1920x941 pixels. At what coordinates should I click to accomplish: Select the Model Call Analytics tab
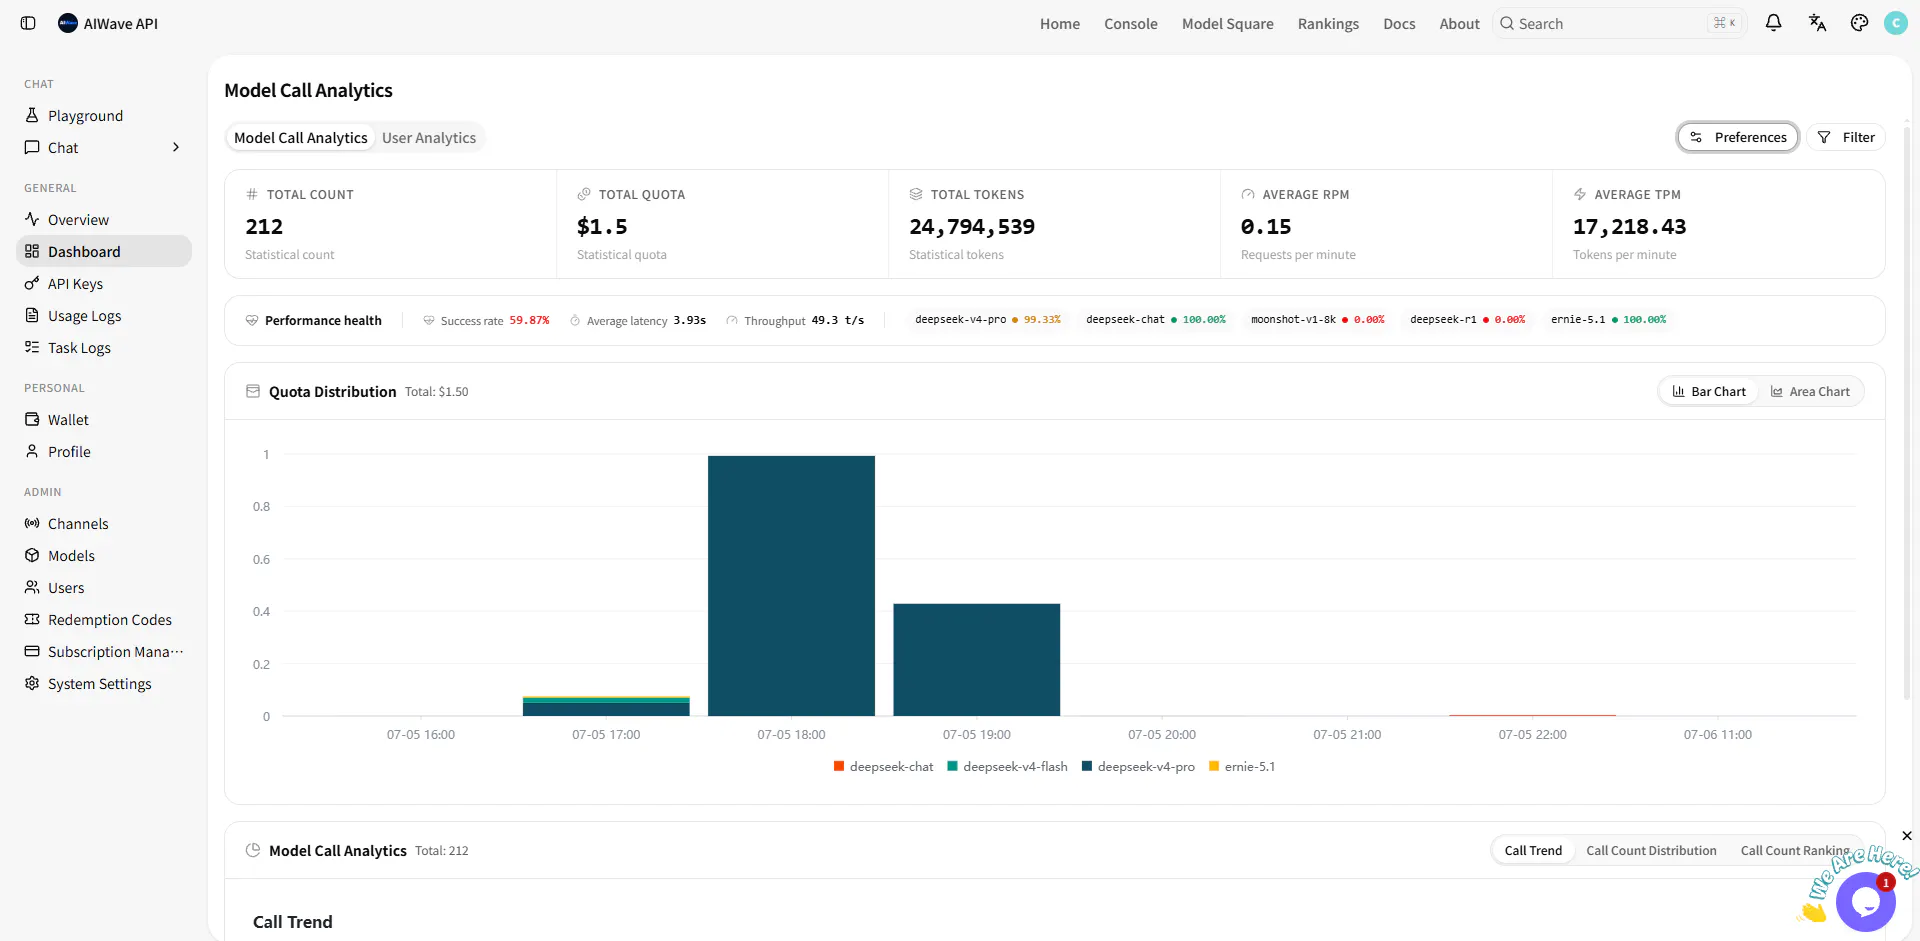pos(301,138)
